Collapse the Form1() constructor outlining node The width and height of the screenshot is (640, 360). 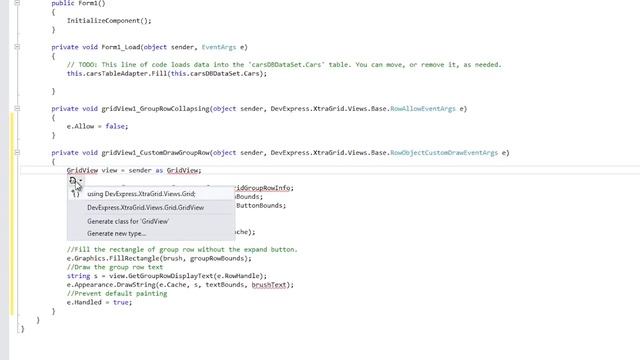pos(17,3)
